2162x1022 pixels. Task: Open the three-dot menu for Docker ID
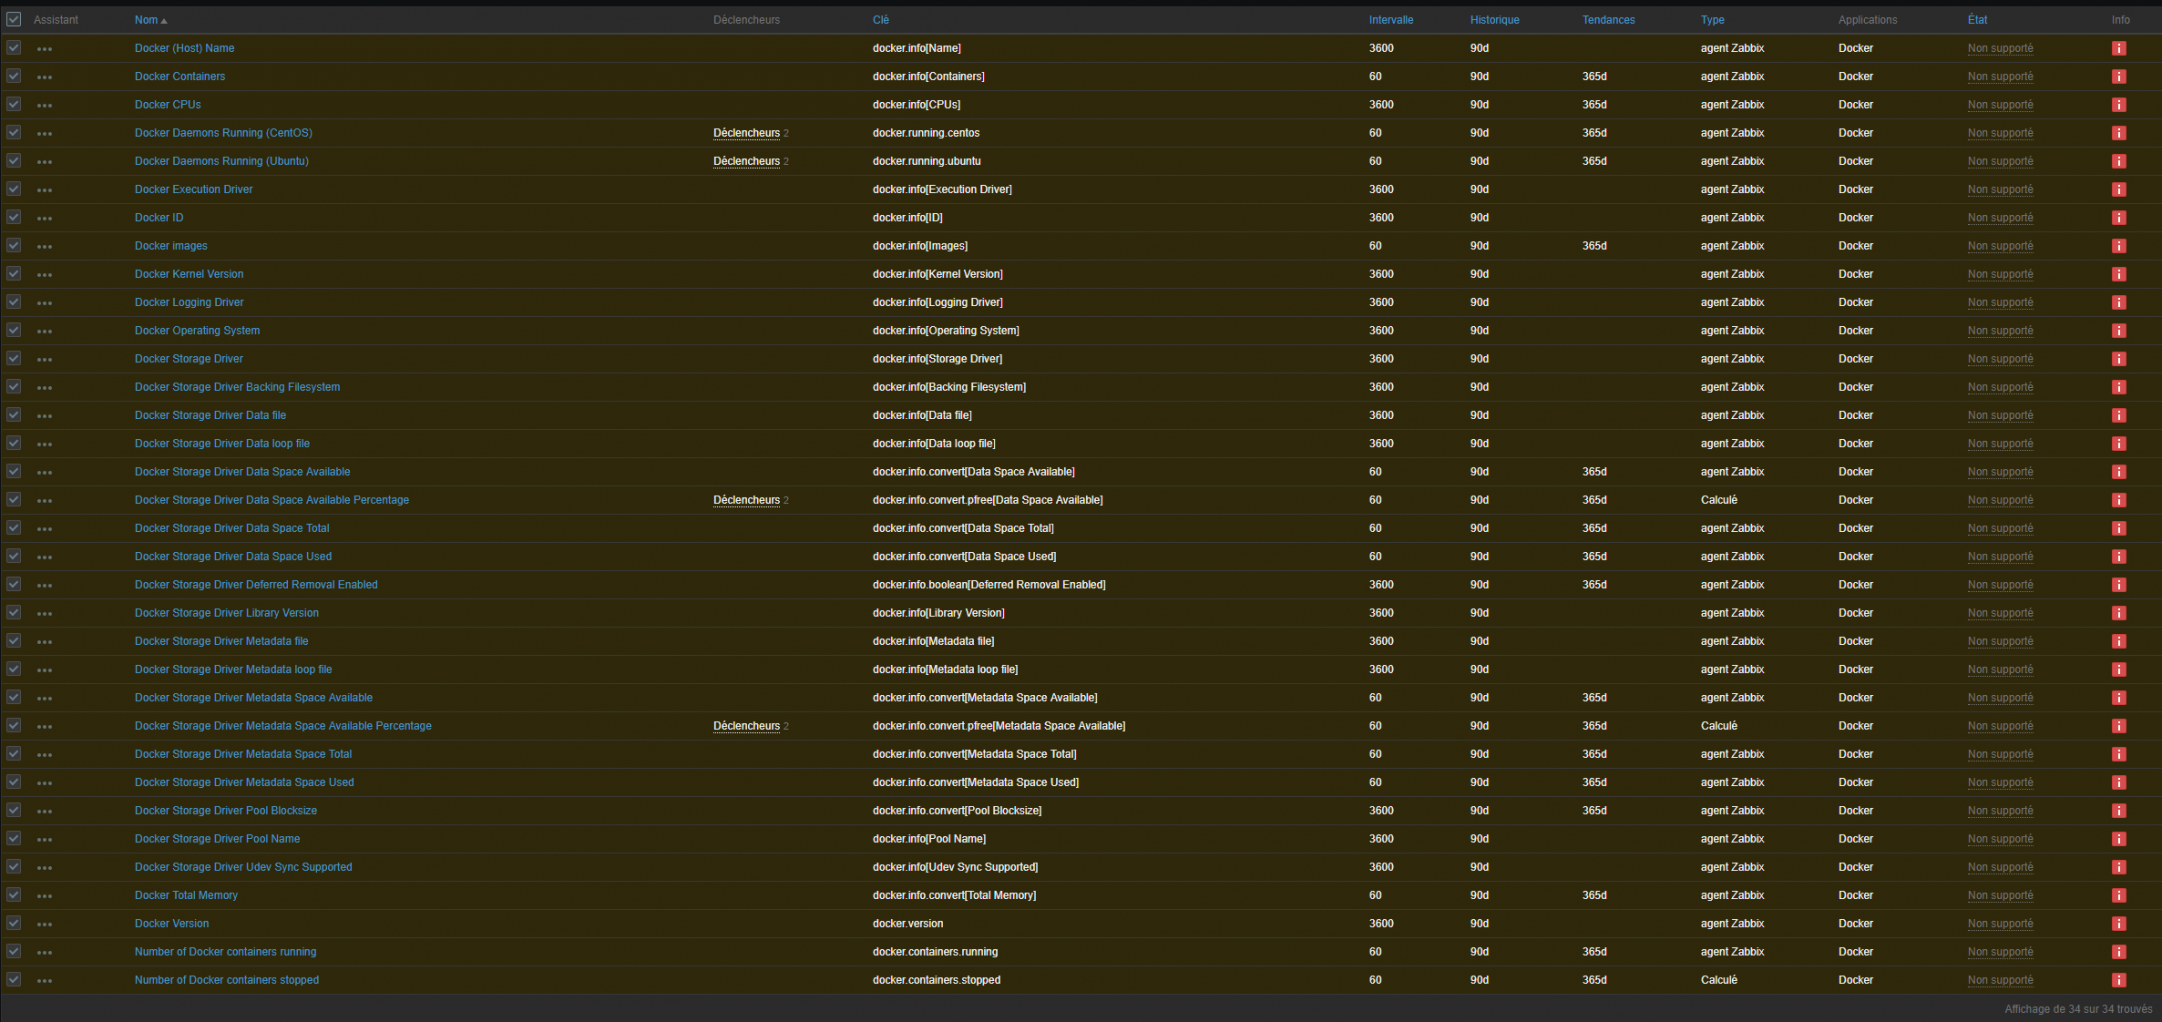(x=44, y=218)
